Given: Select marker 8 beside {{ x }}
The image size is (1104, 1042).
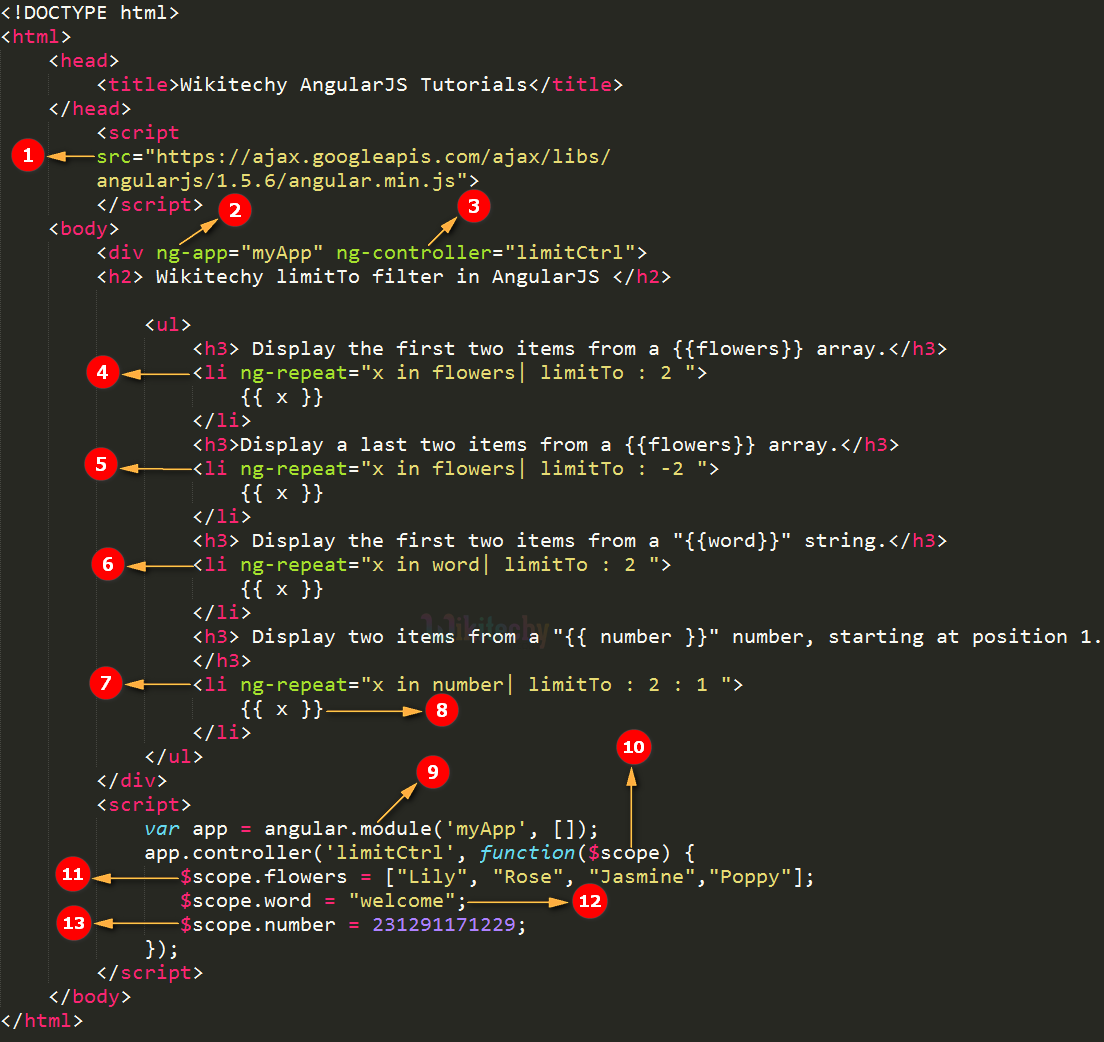Looking at the screenshot, I should [x=442, y=710].
